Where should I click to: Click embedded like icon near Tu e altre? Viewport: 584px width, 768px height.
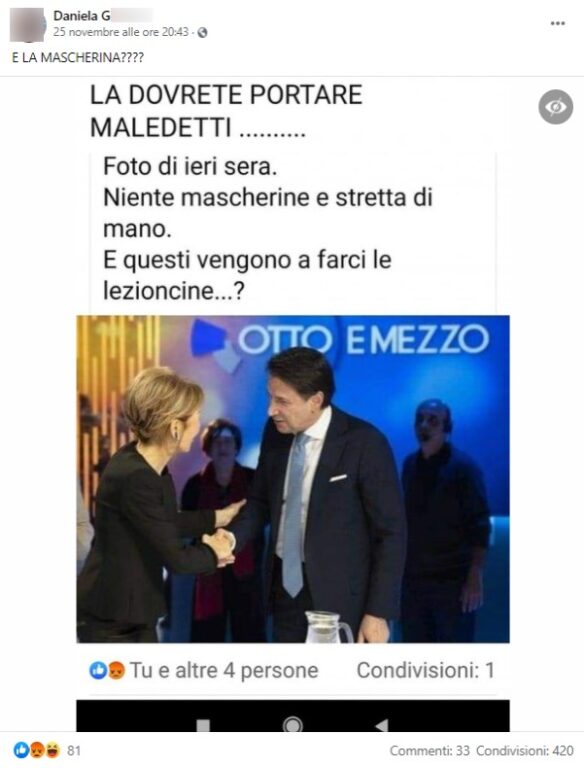coord(97,671)
